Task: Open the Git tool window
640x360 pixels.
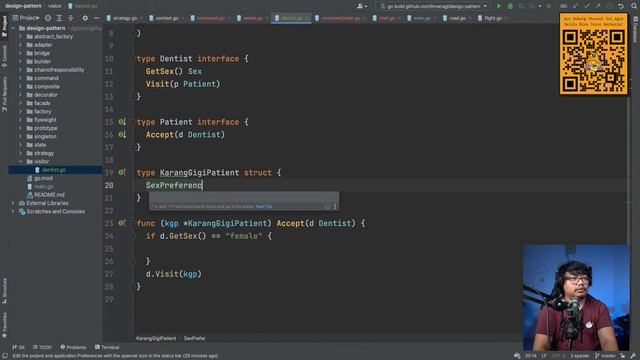Action: point(18,347)
